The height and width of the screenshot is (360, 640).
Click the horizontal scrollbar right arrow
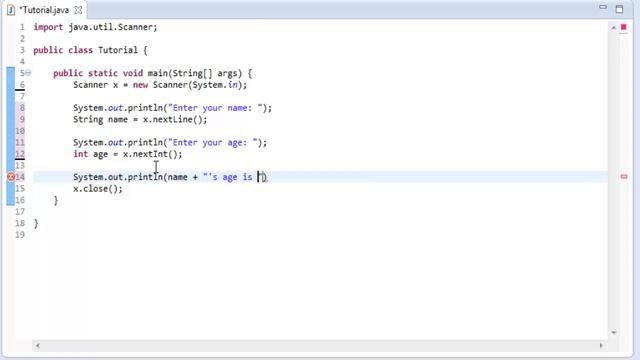601,346
